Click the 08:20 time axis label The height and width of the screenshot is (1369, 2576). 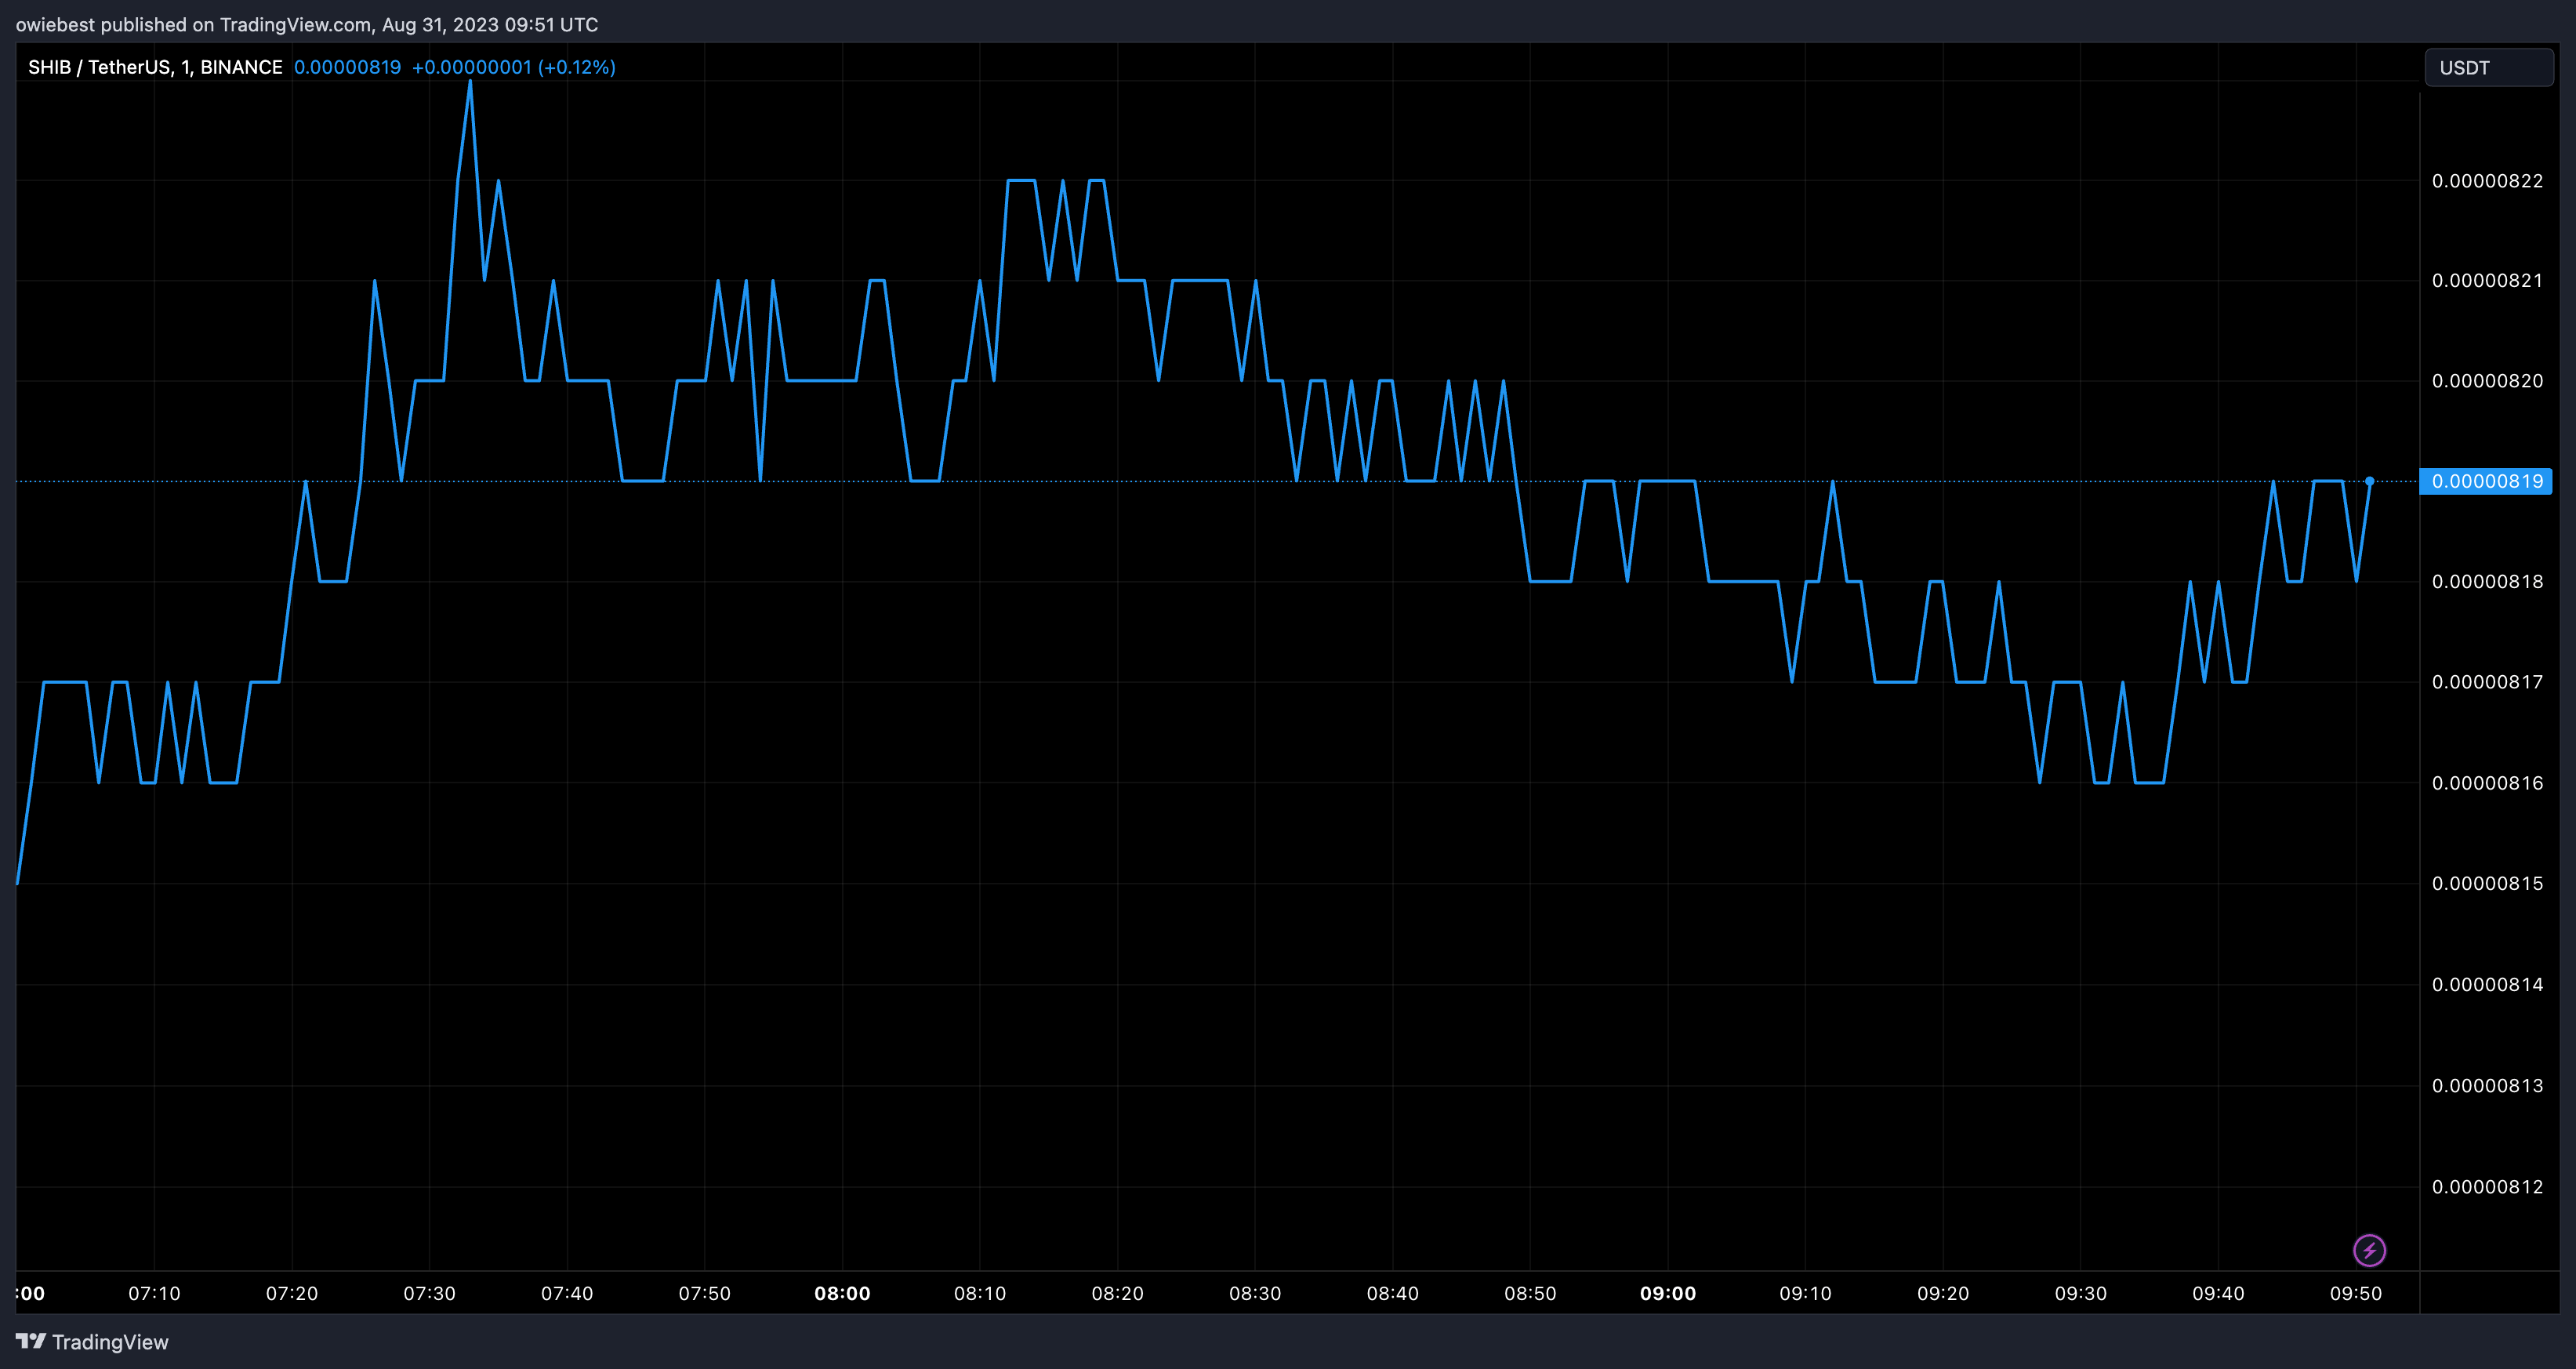pyautogui.click(x=1117, y=1293)
